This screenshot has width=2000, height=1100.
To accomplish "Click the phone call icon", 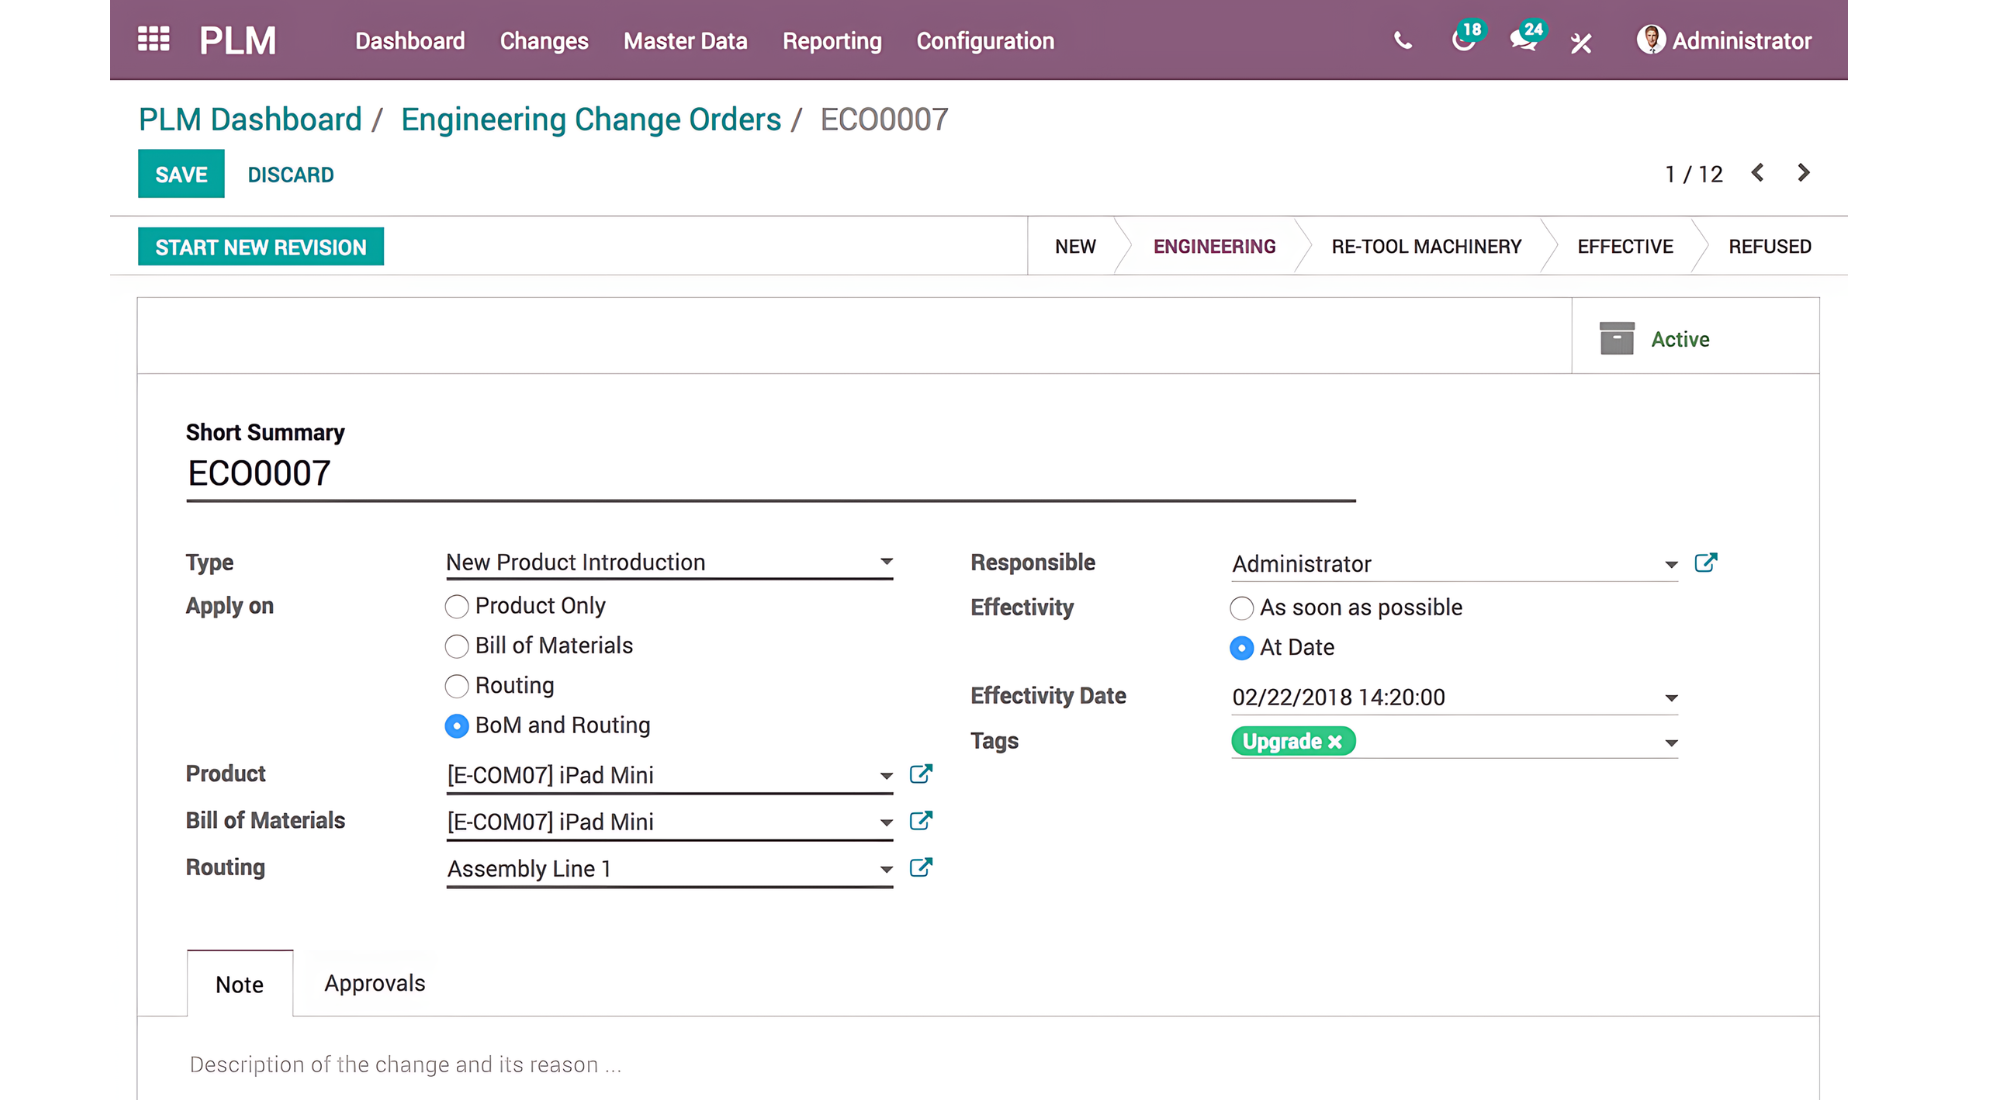I will [x=1402, y=41].
